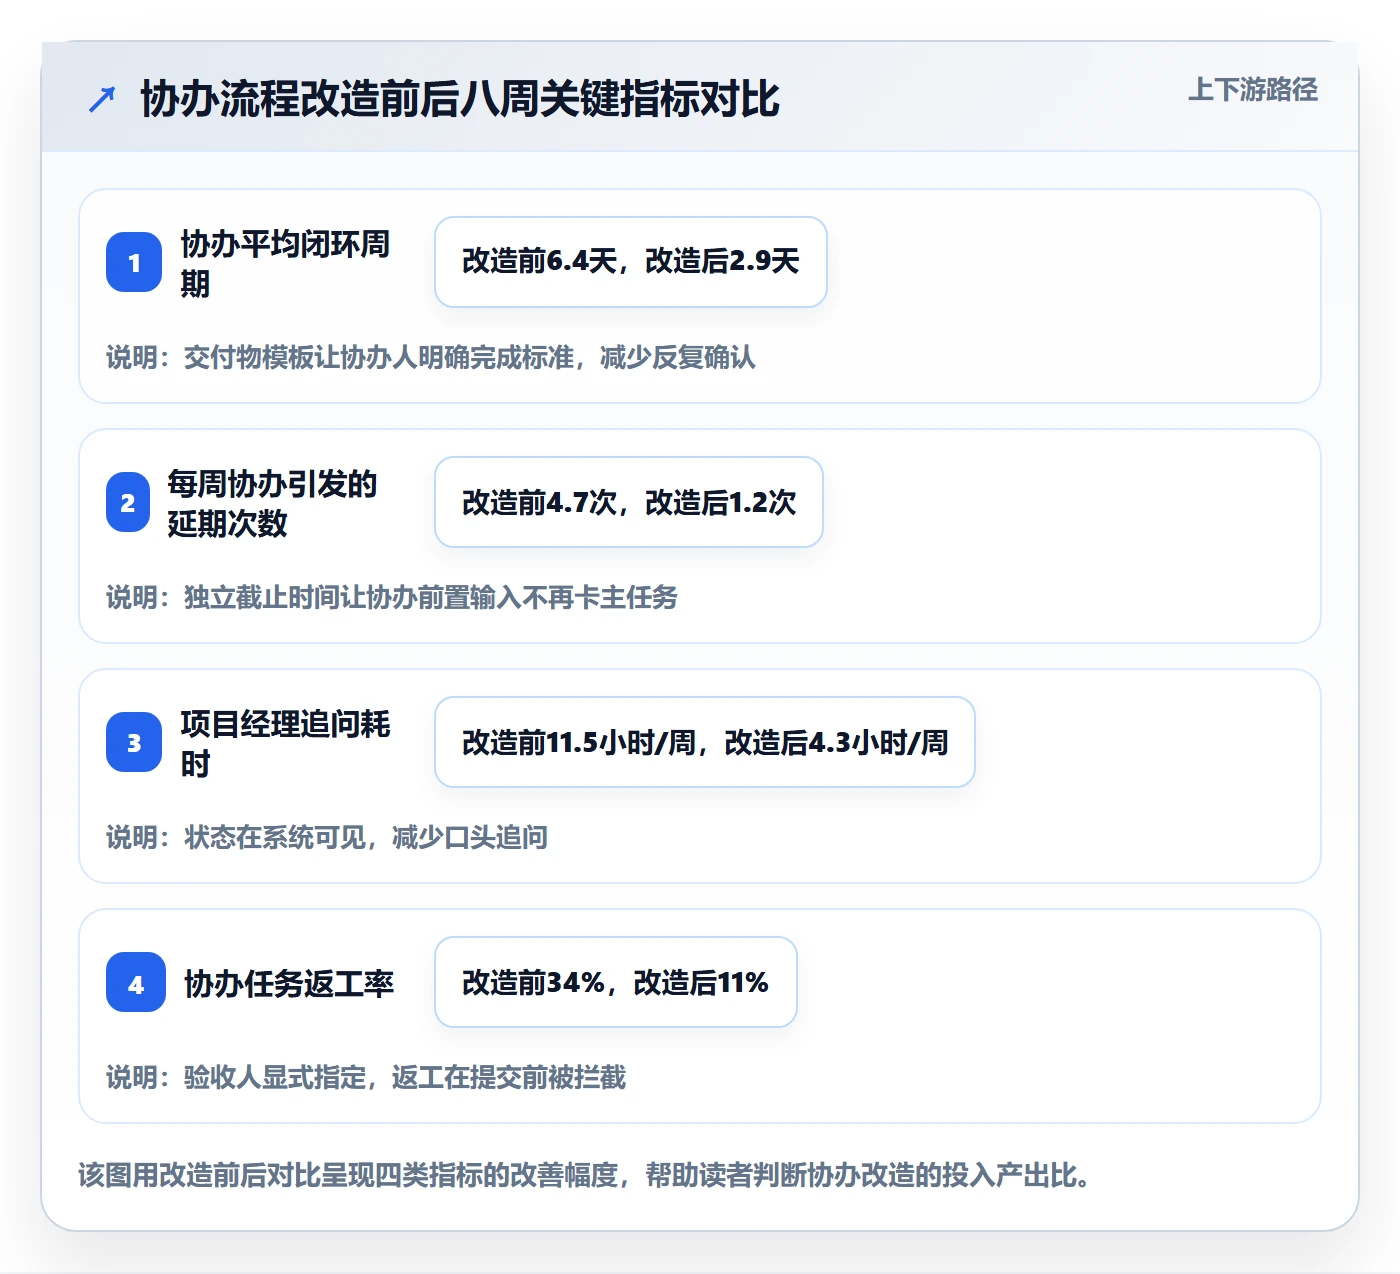Select the number 2 badge
The height and width of the screenshot is (1274, 1400).
point(128,502)
